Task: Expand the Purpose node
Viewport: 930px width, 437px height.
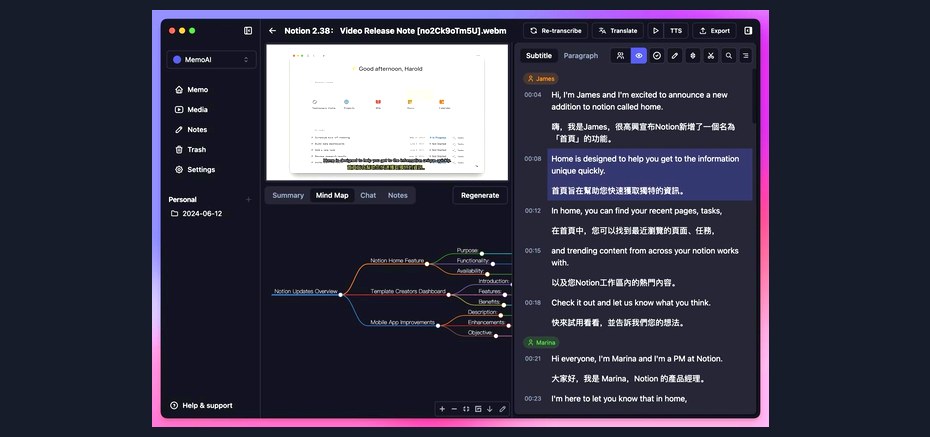Action: coord(482,253)
